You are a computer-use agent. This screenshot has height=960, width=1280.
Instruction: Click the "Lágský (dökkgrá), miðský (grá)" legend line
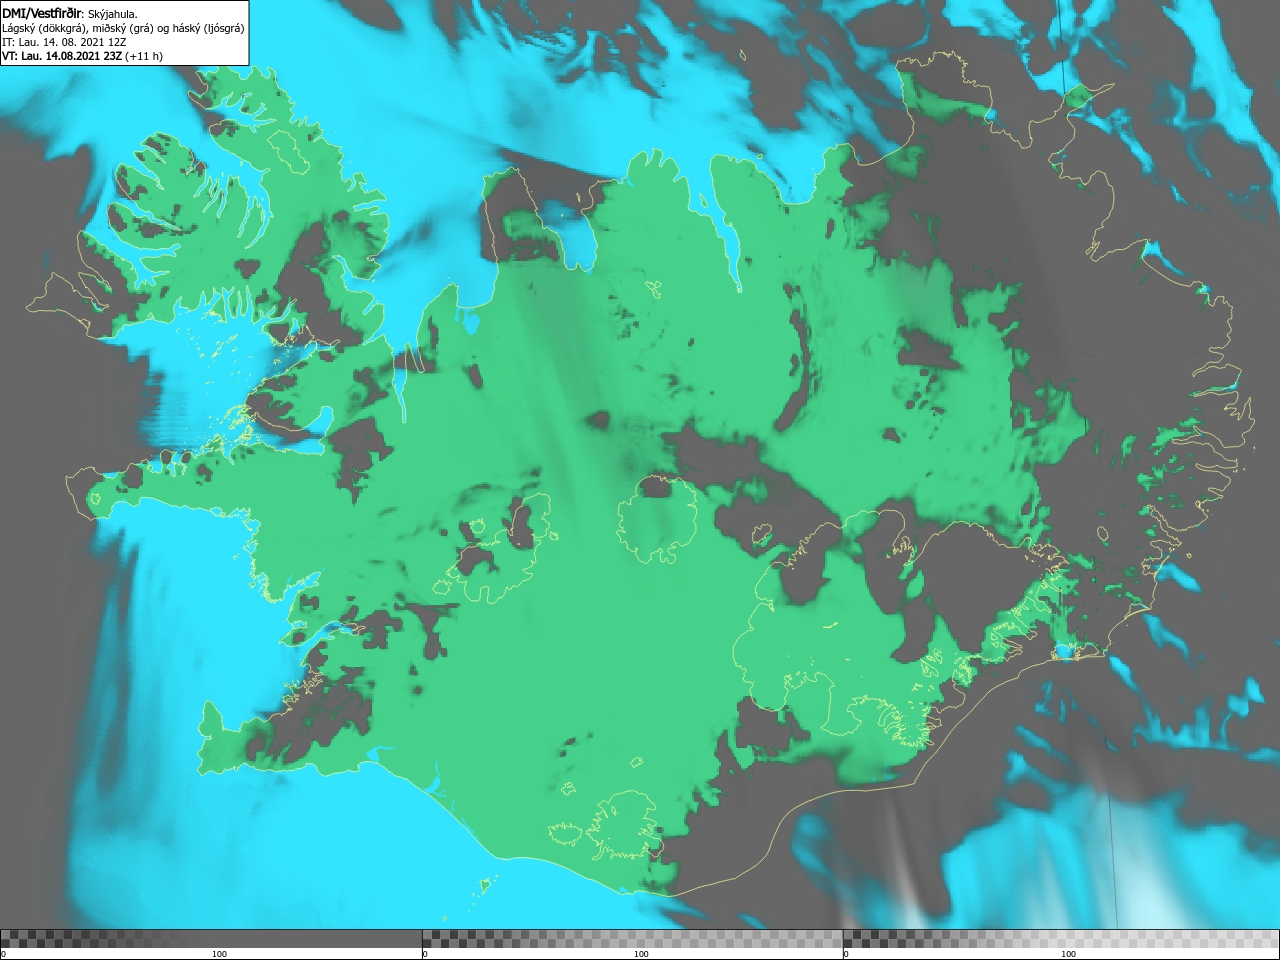coord(123,28)
